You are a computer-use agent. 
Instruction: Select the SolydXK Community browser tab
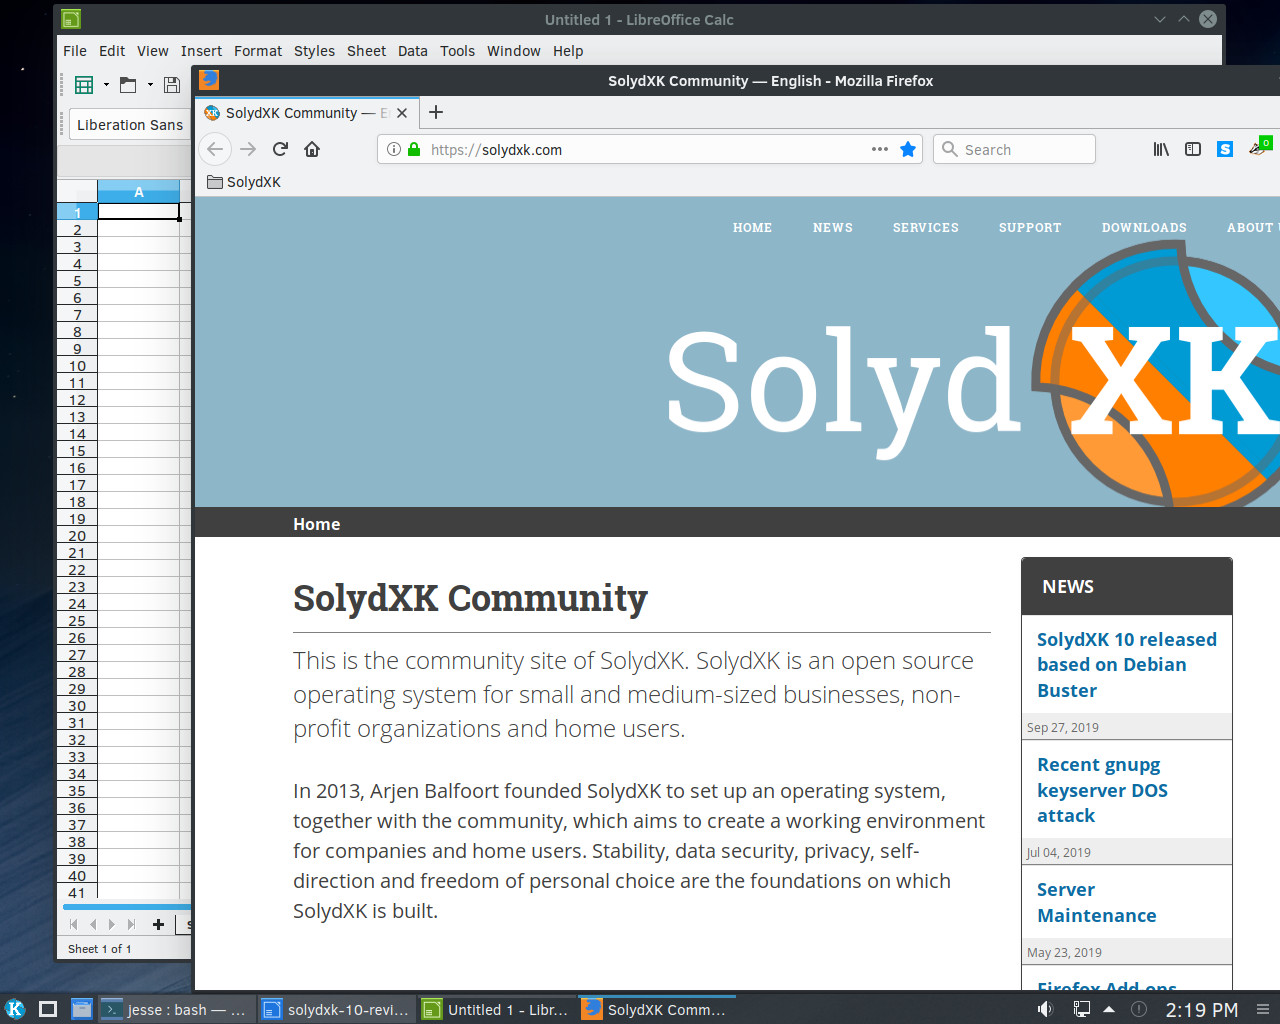307,113
